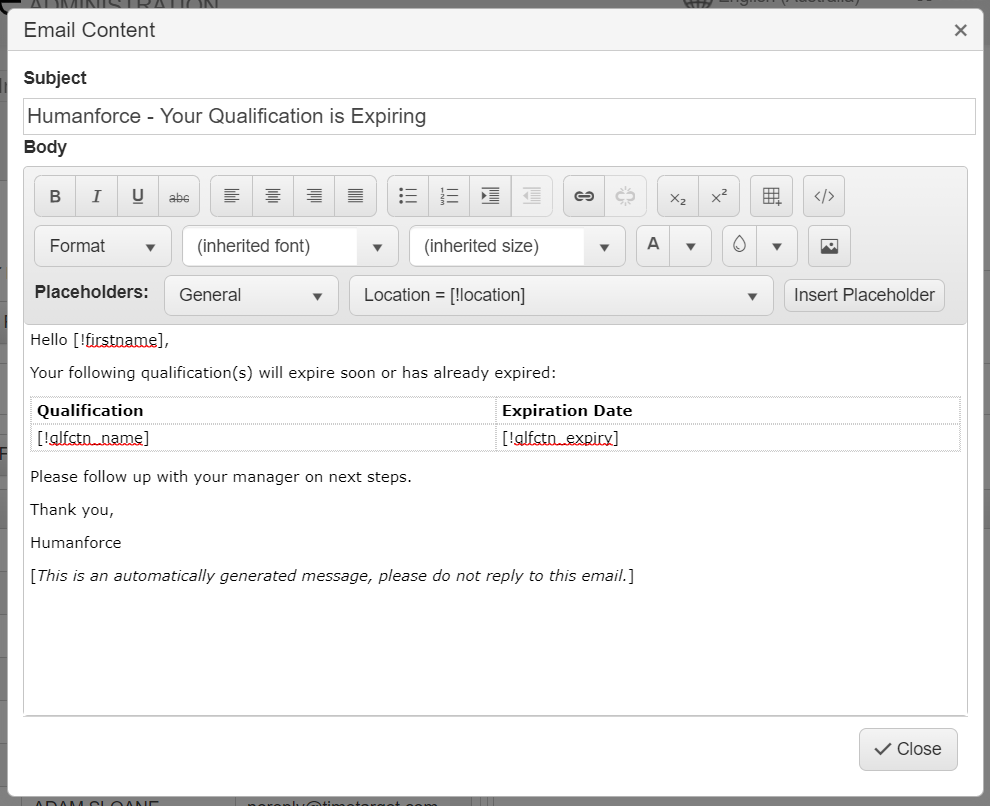Apply superscript formatting
The image size is (990, 806).
(719, 196)
